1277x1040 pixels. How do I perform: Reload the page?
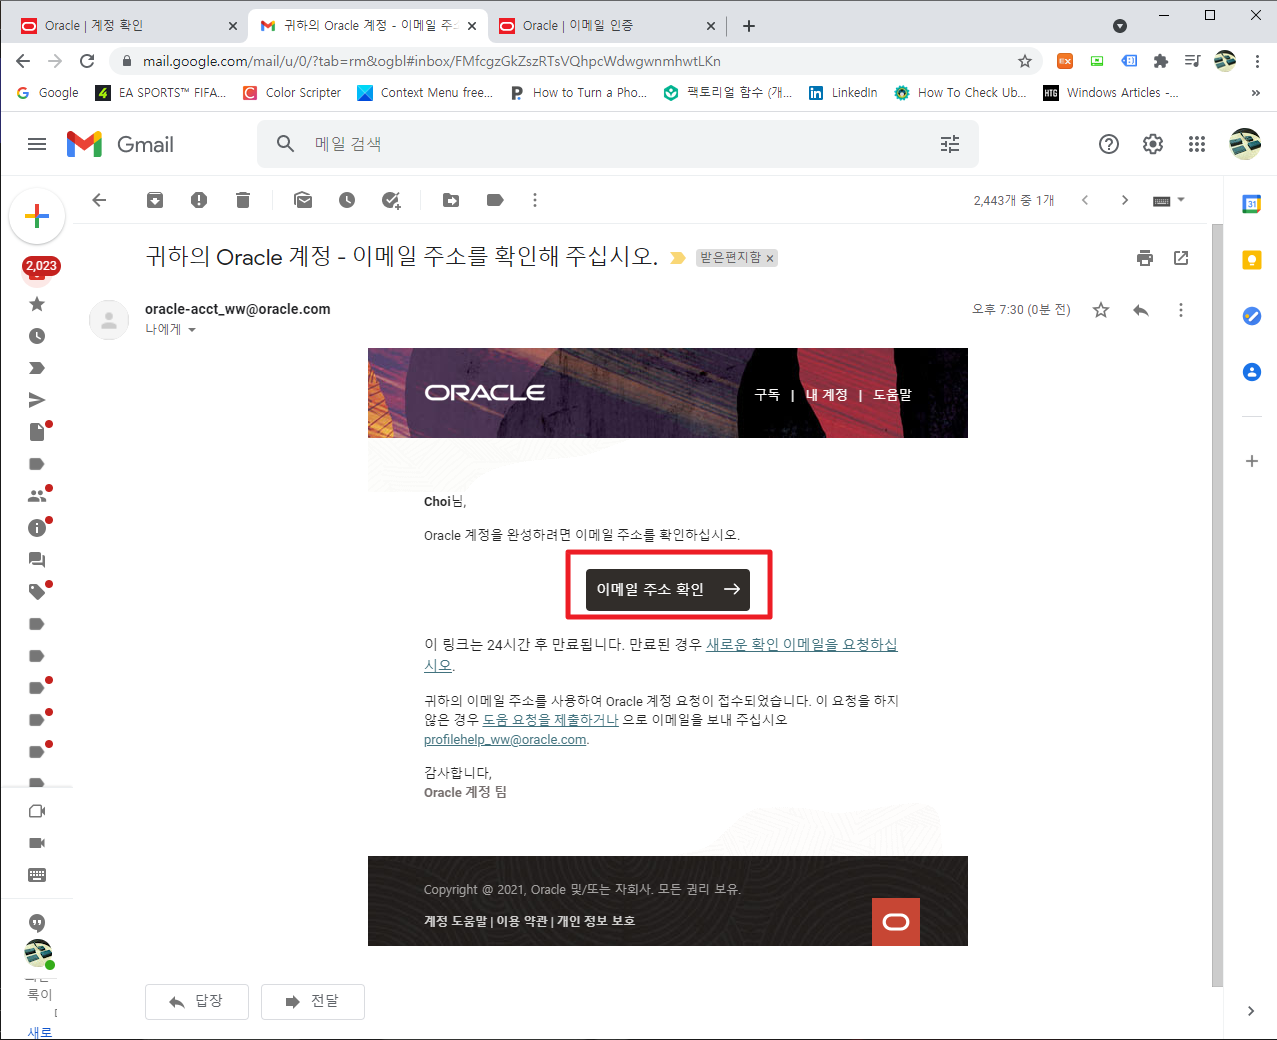point(87,61)
